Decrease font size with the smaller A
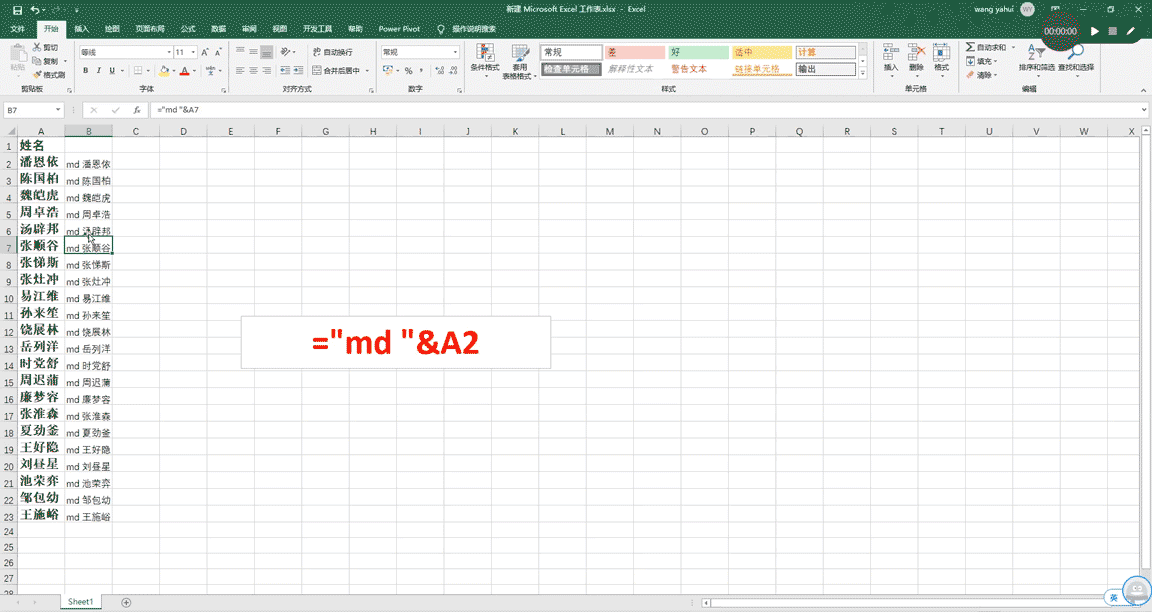The height and width of the screenshot is (612, 1152). tap(217, 52)
